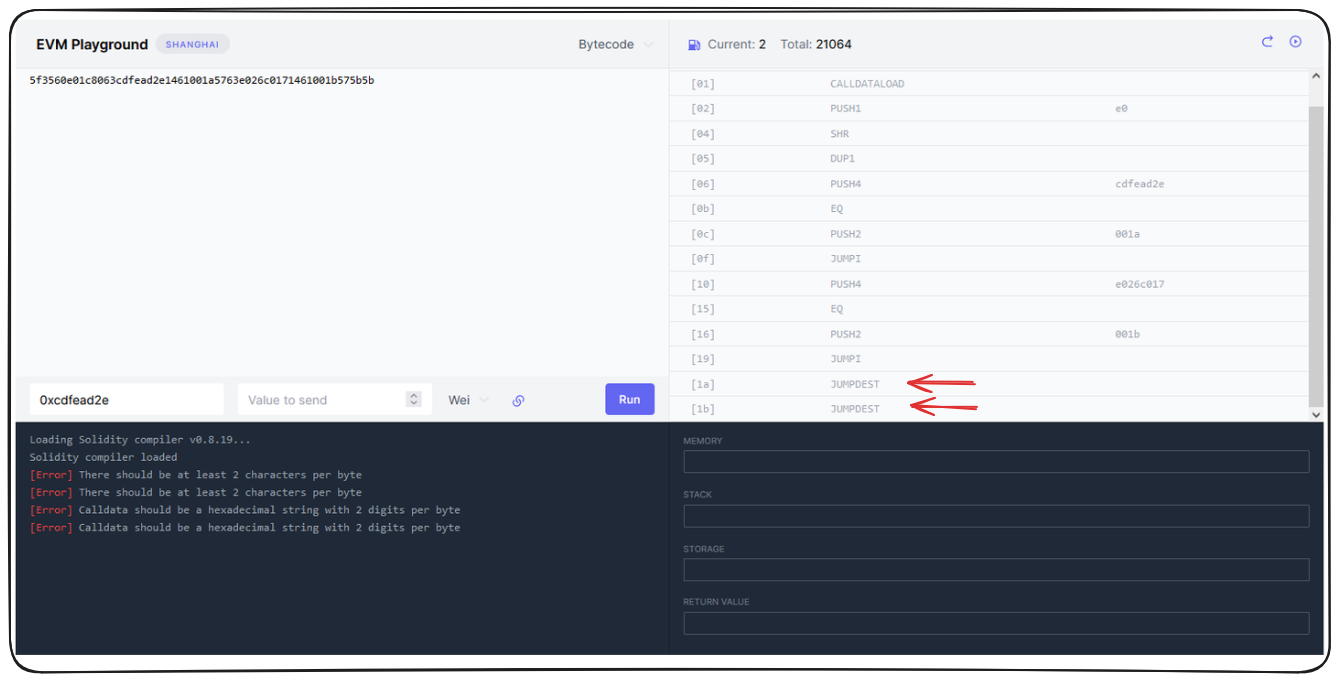This screenshot has width=1339, height=682.
Task: Click the first JUMPDEST at offset 1a
Action: [854, 384]
